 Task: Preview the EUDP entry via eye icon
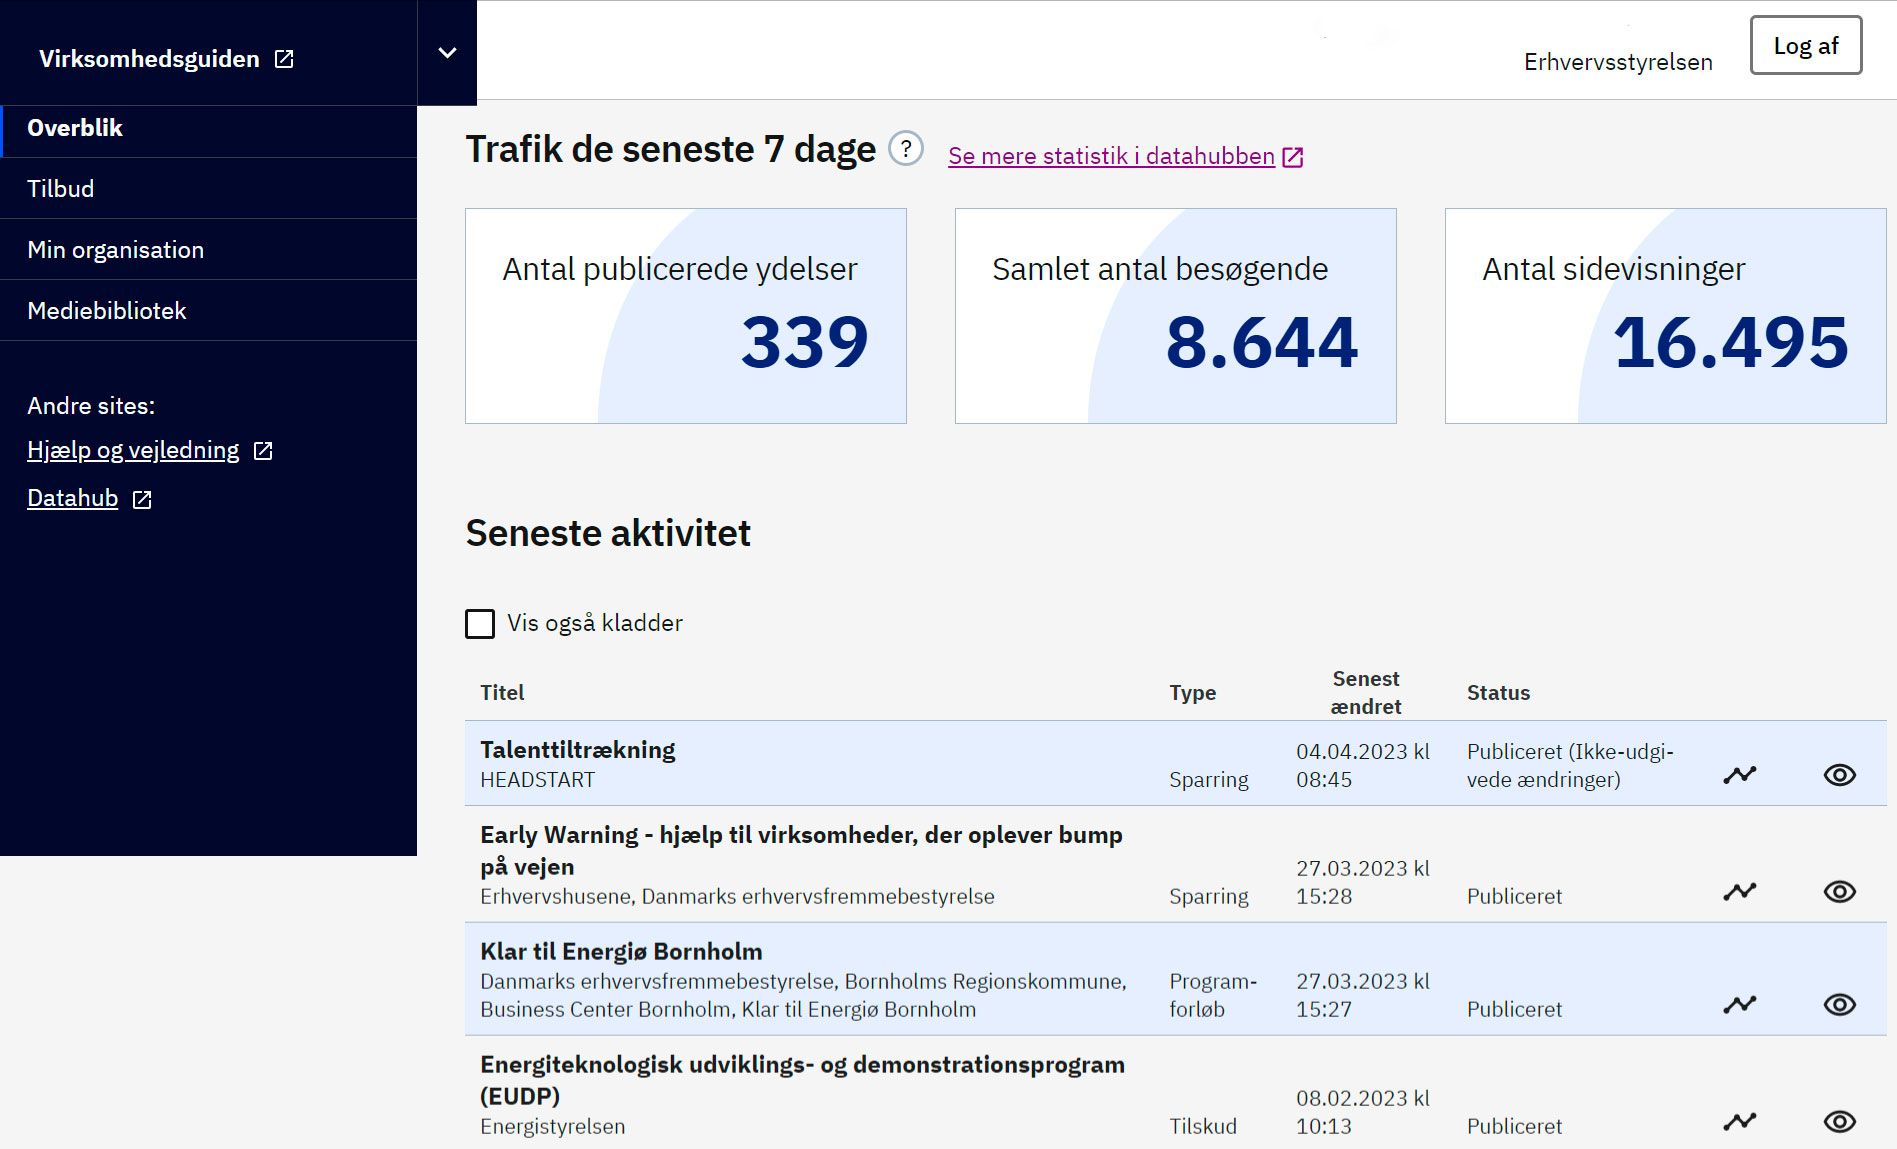click(x=1839, y=1121)
